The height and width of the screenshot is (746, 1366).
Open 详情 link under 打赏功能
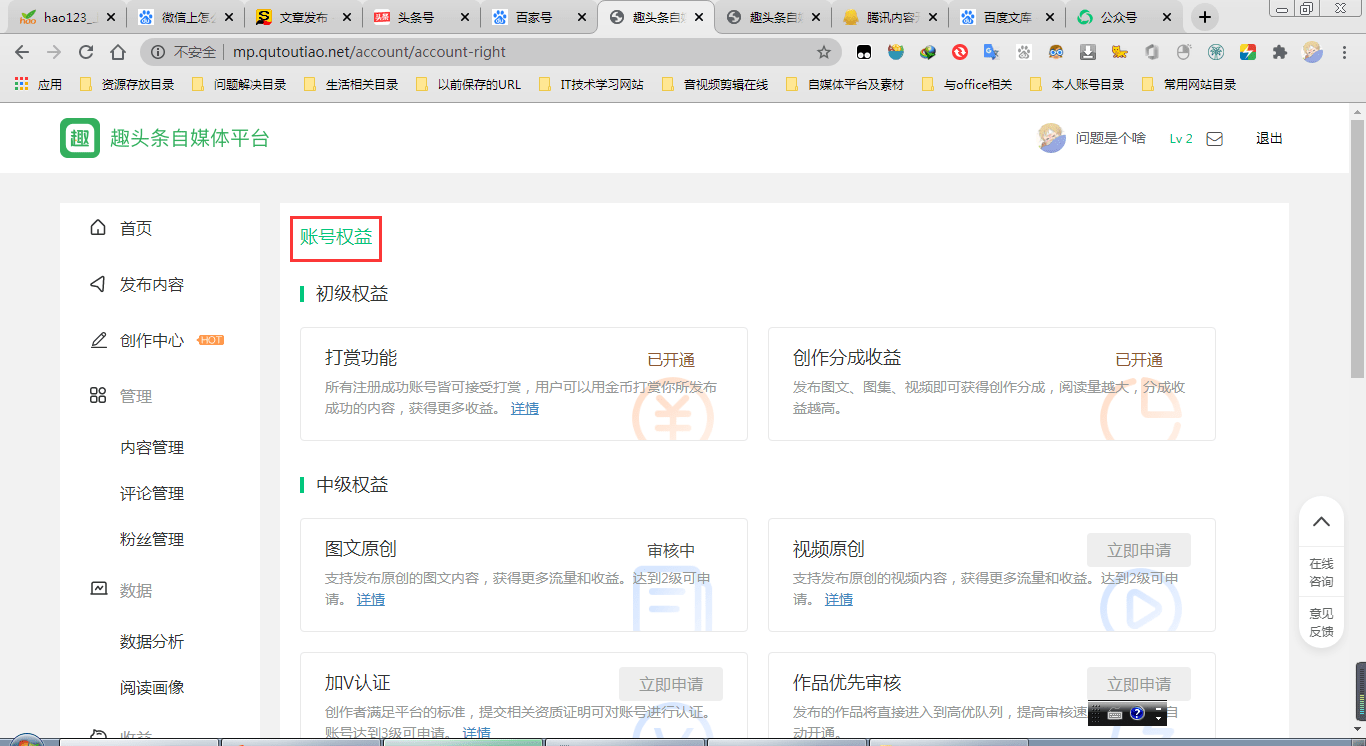click(525, 408)
